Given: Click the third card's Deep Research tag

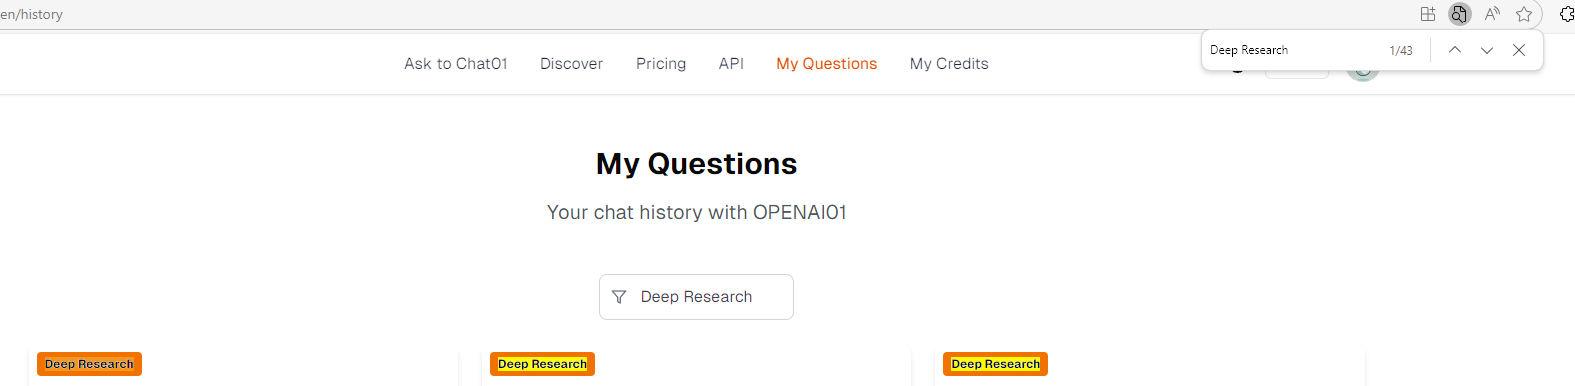Looking at the screenshot, I should [x=995, y=364].
